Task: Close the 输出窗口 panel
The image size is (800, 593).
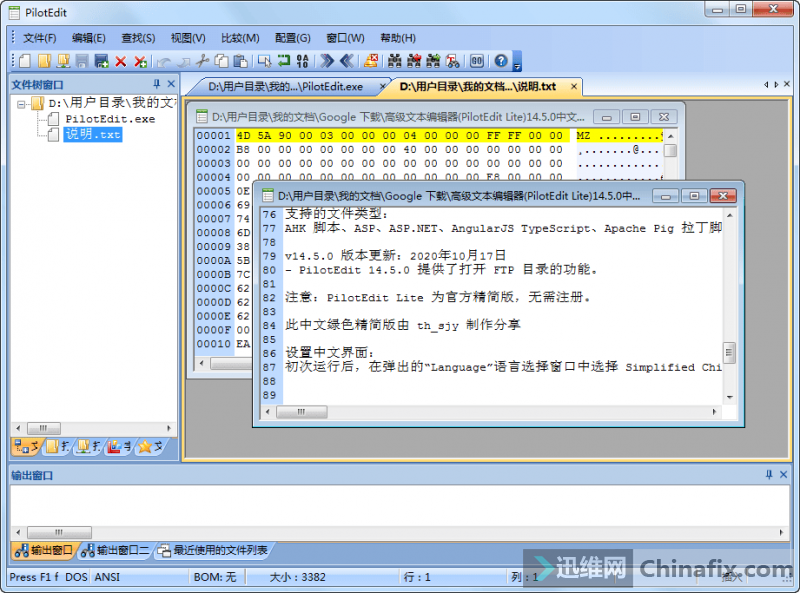Action: click(x=784, y=475)
